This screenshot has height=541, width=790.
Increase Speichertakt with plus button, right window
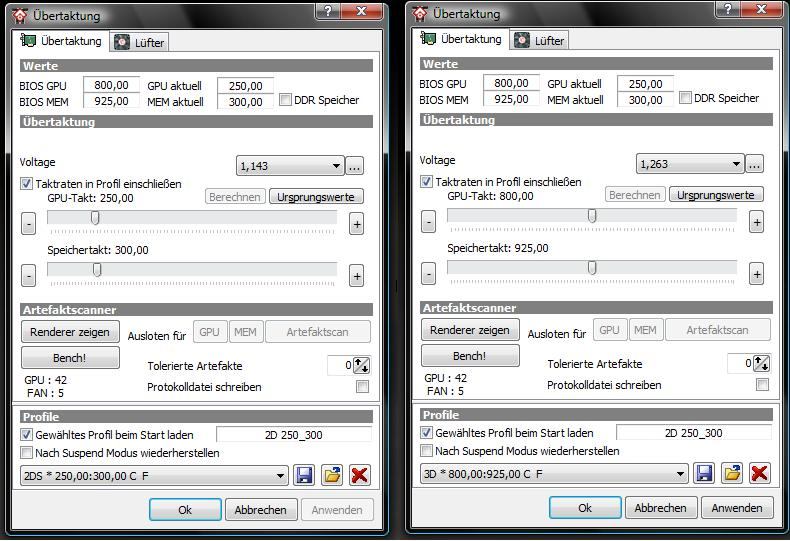757,274
